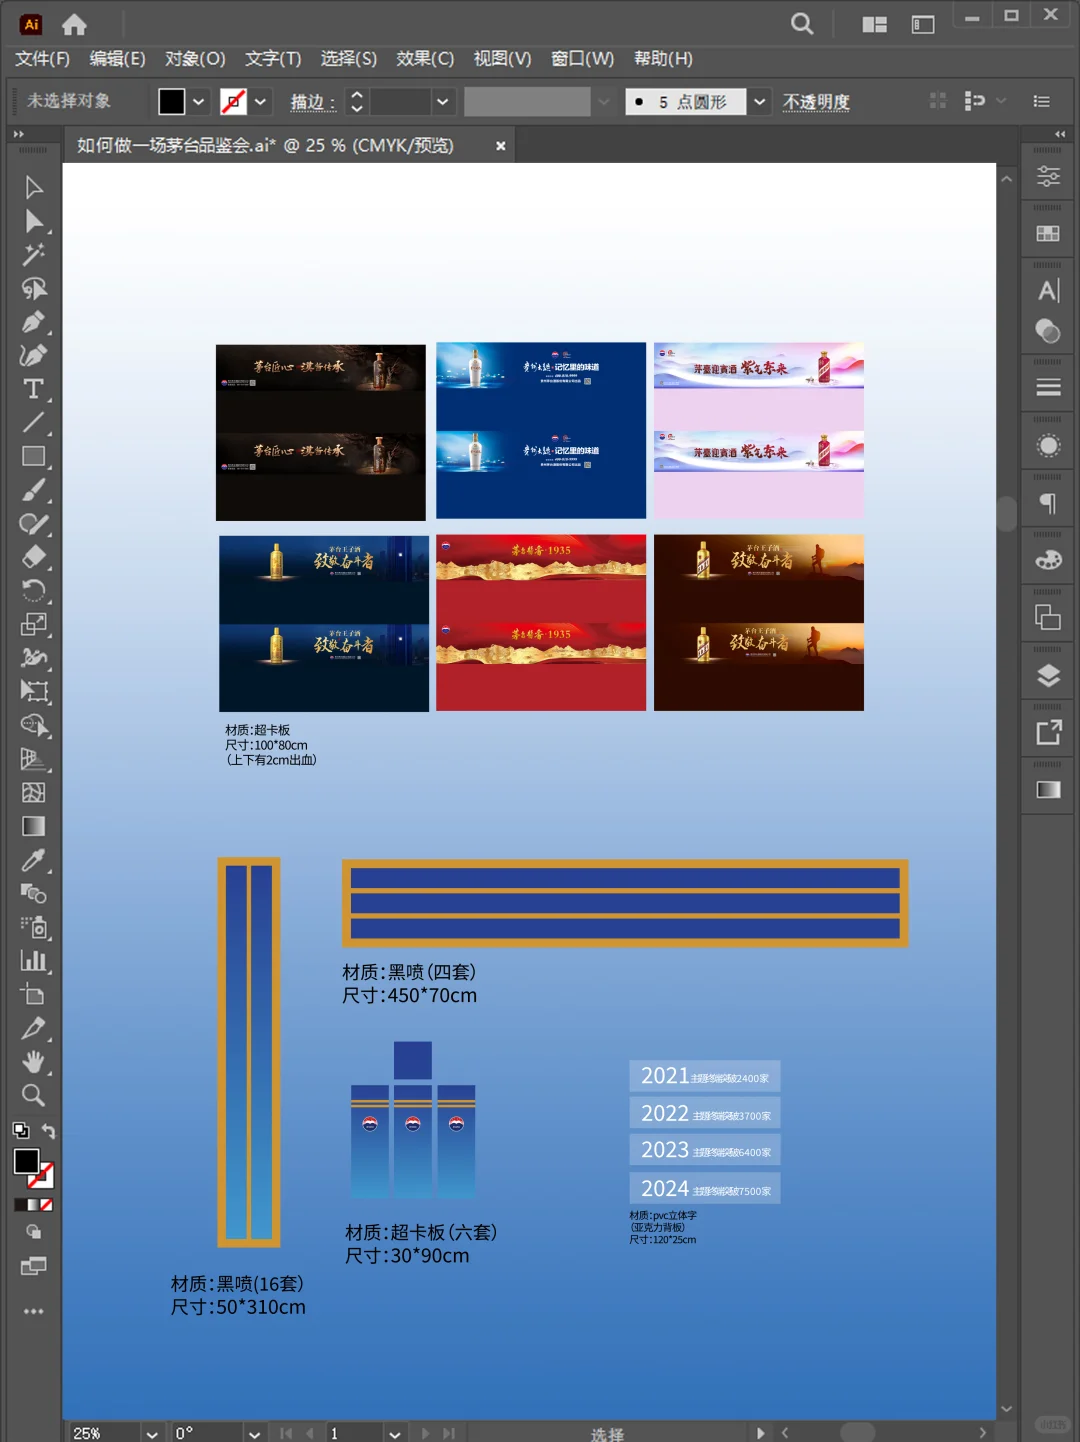
Task: Open the 窗口(W) menu
Action: point(583,59)
